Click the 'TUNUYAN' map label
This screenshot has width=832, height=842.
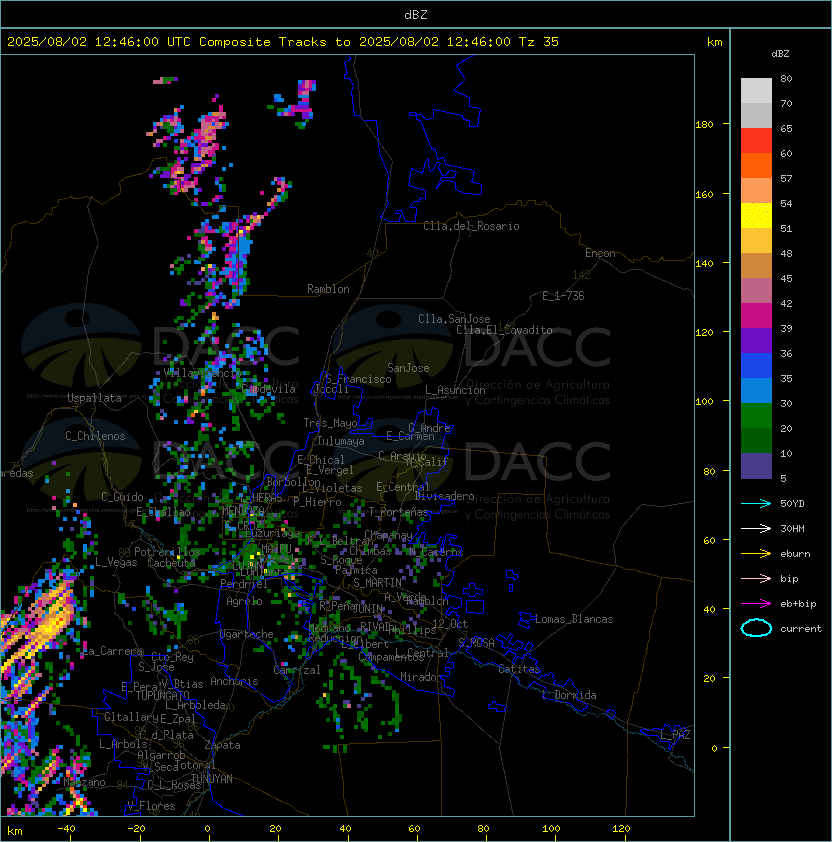[212, 779]
